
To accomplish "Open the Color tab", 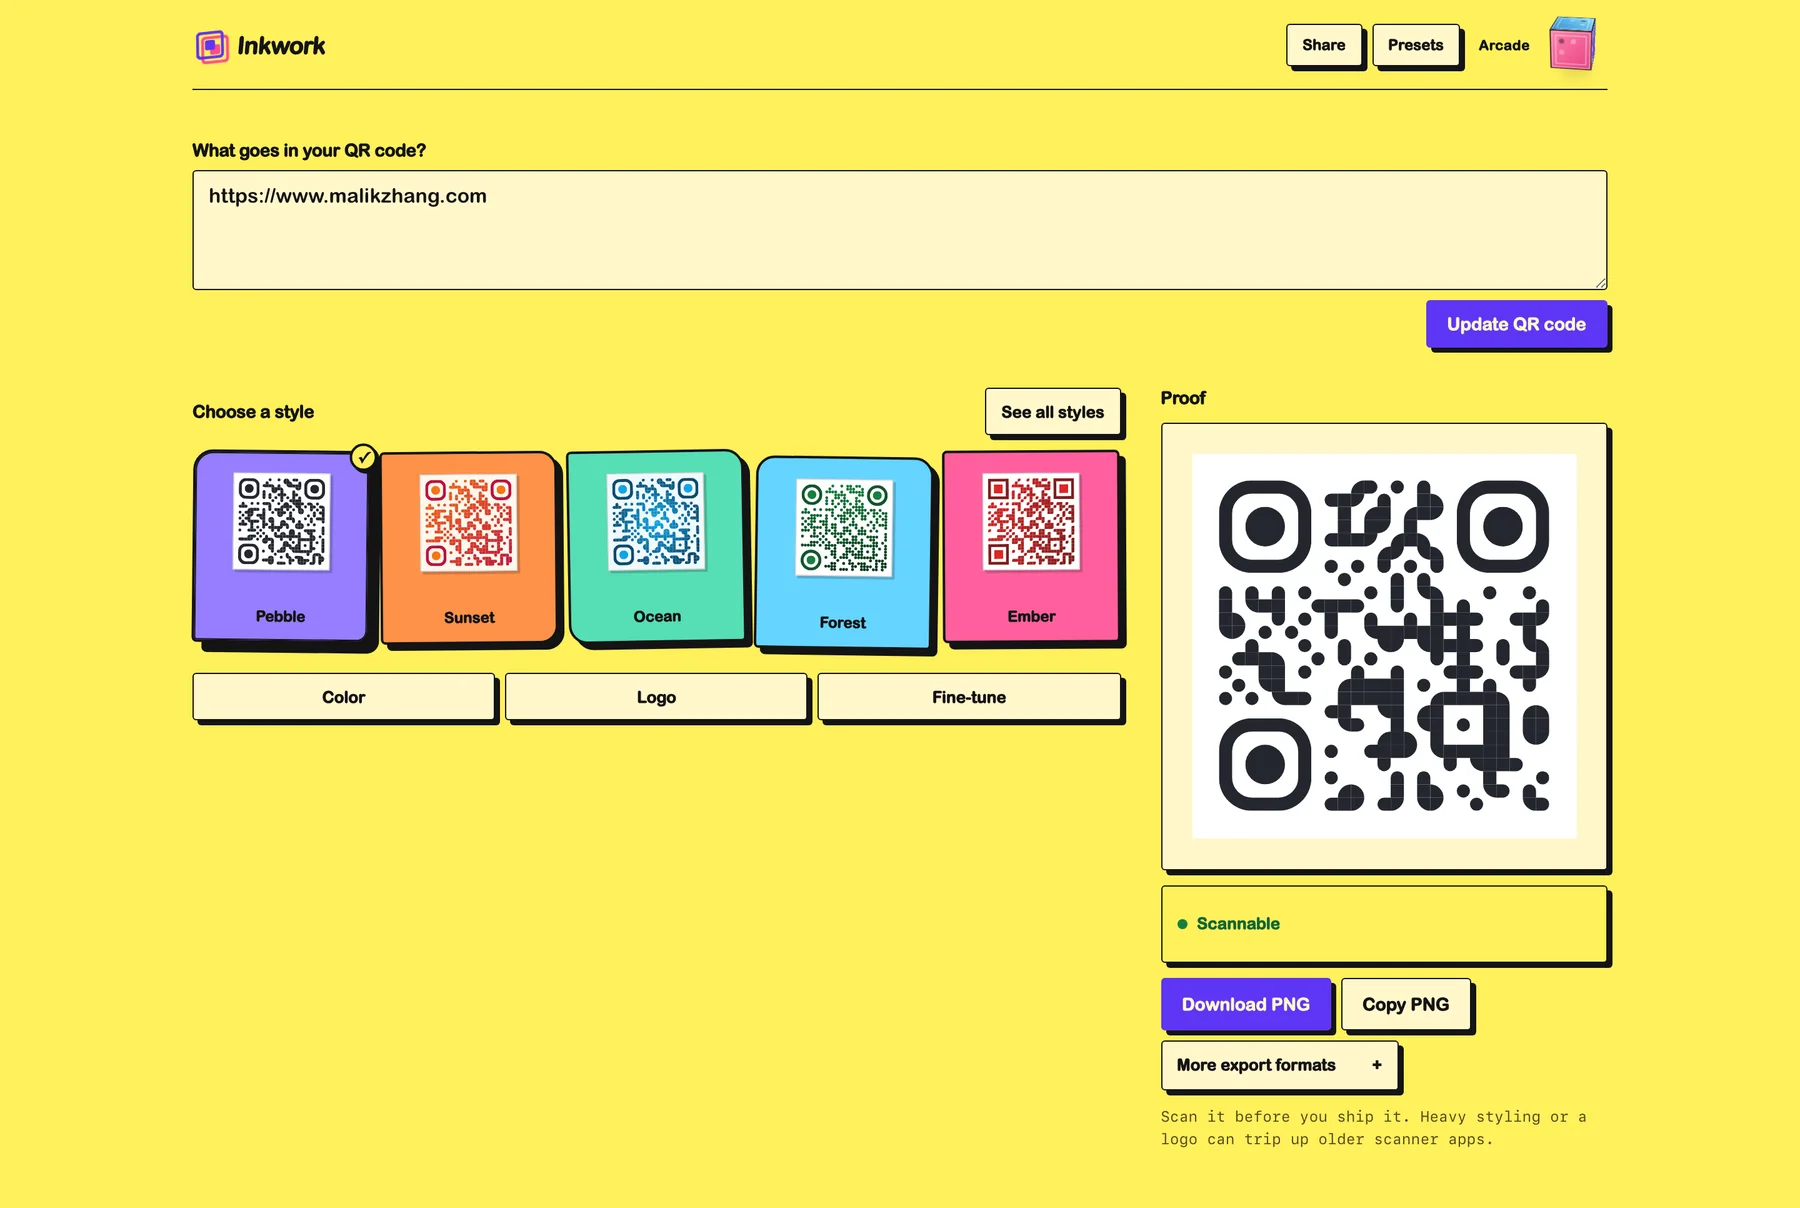I will click(x=344, y=697).
